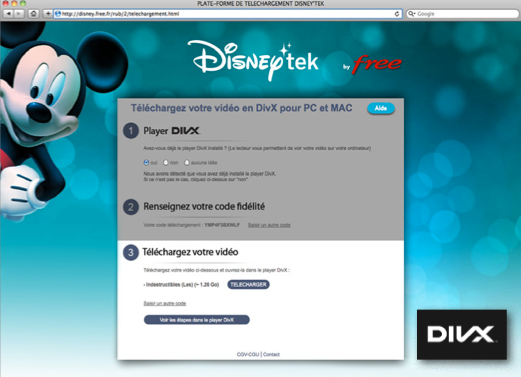Click the Disney'tek logo at top
The height and width of the screenshot is (377, 521).
coord(253,60)
